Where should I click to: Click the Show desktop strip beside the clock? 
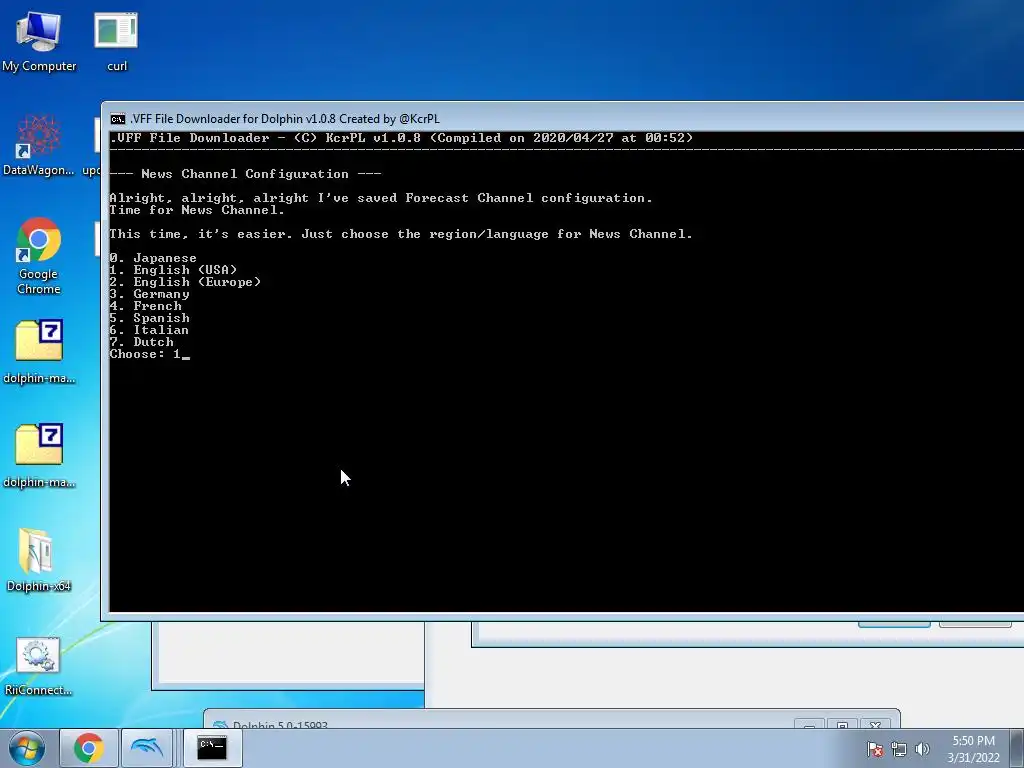[1017, 748]
